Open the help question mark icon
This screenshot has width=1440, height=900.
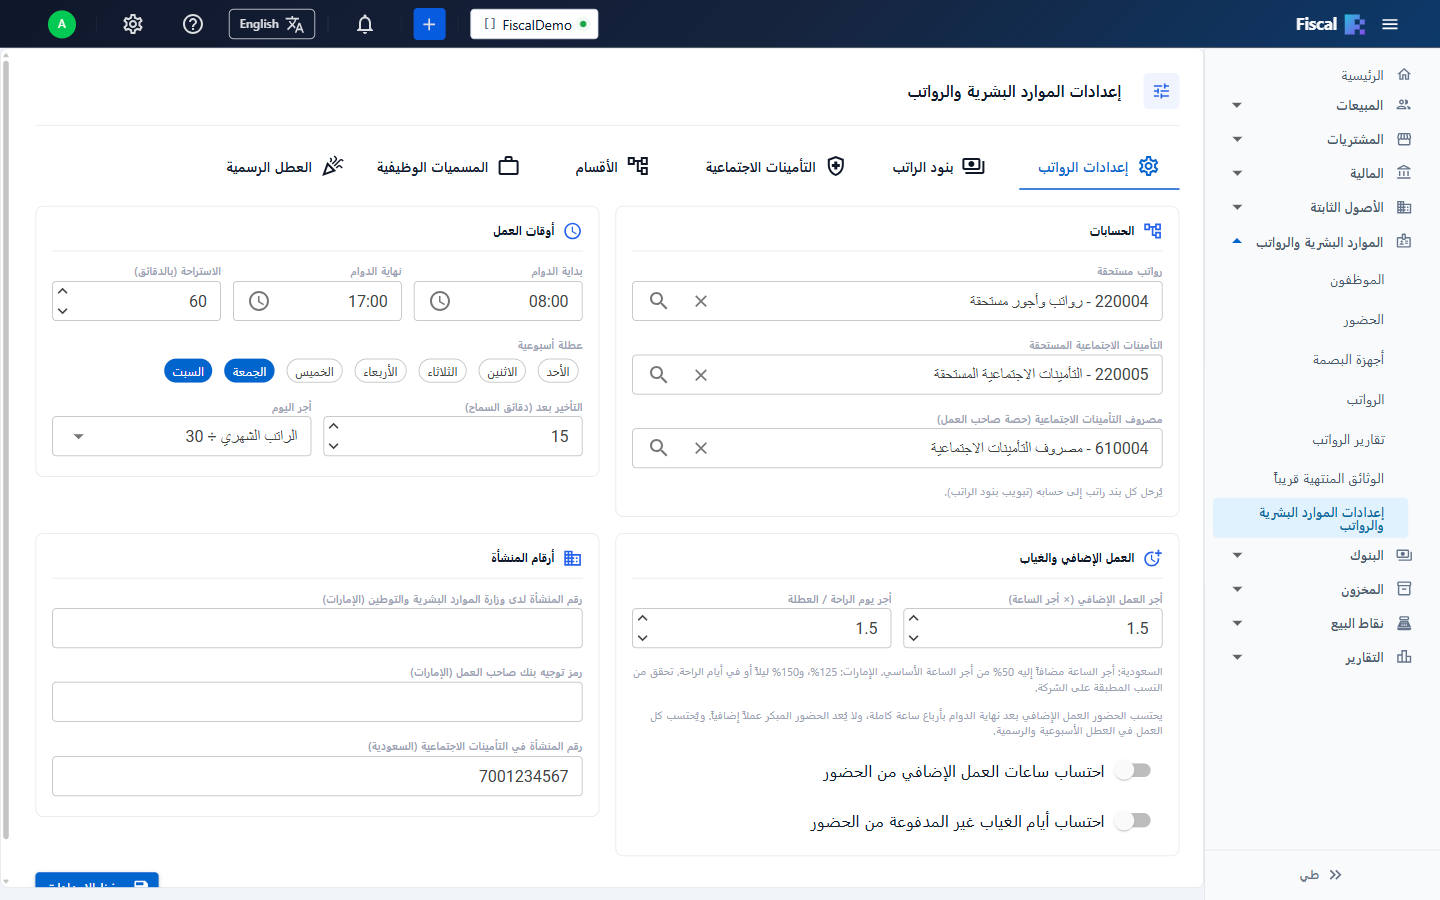click(x=193, y=24)
